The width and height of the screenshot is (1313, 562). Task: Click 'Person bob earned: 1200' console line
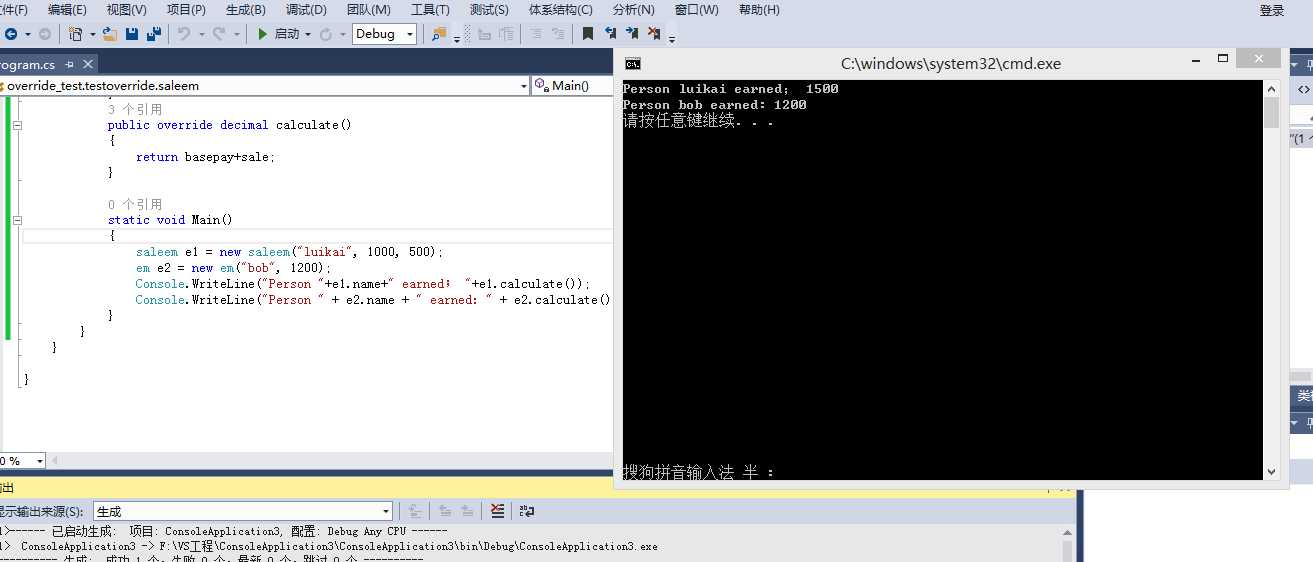[x=714, y=104]
